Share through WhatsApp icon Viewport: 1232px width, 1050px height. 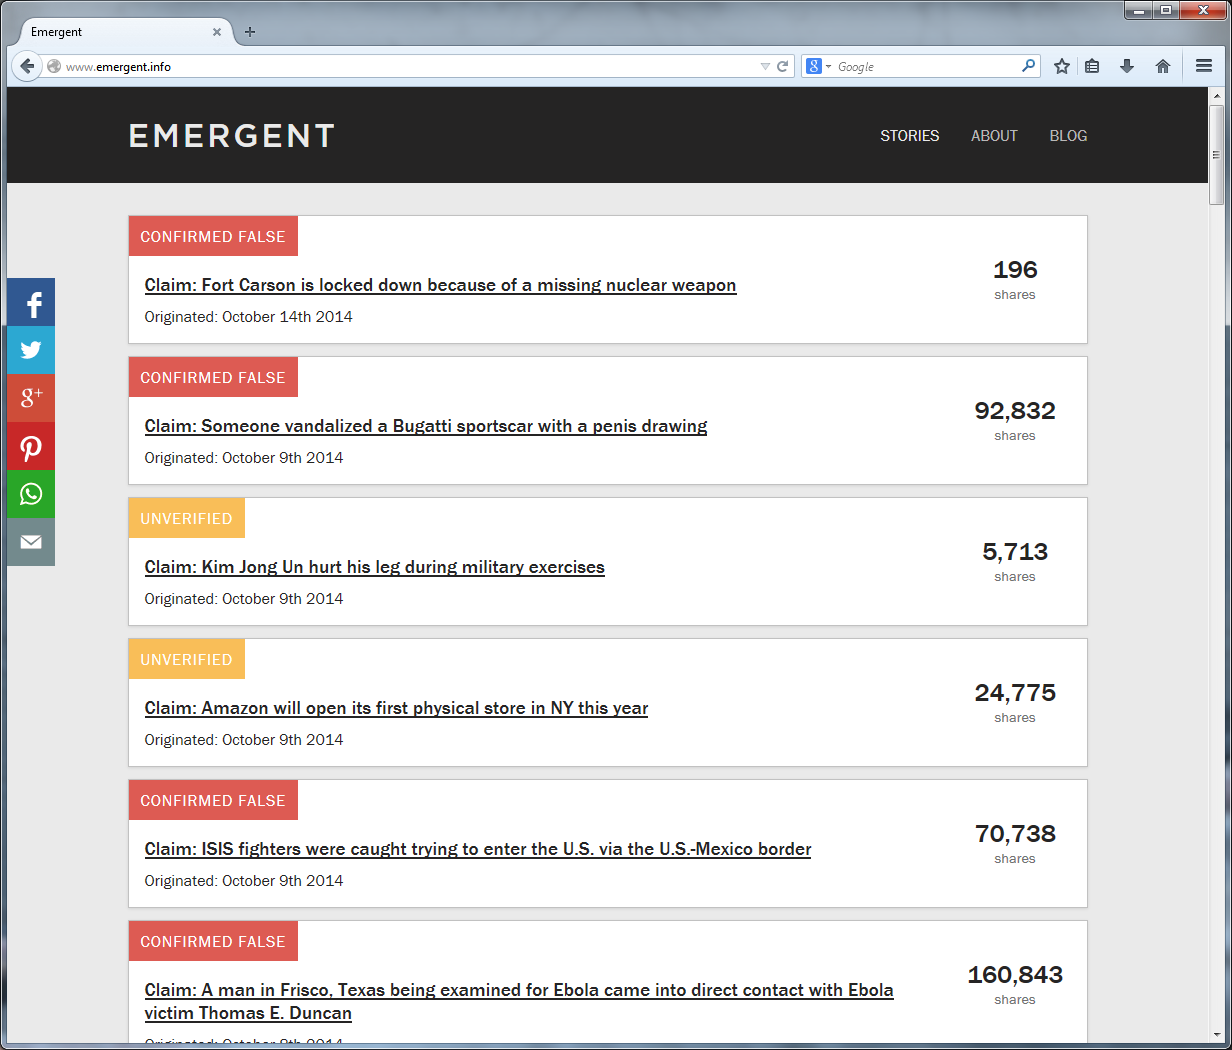pyautogui.click(x=31, y=494)
